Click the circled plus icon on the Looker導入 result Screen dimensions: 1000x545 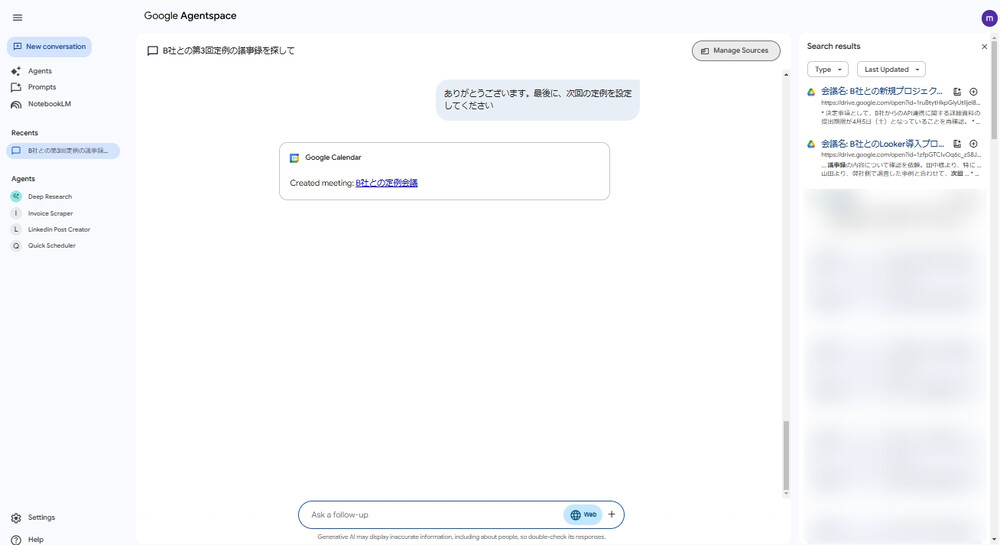973,144
